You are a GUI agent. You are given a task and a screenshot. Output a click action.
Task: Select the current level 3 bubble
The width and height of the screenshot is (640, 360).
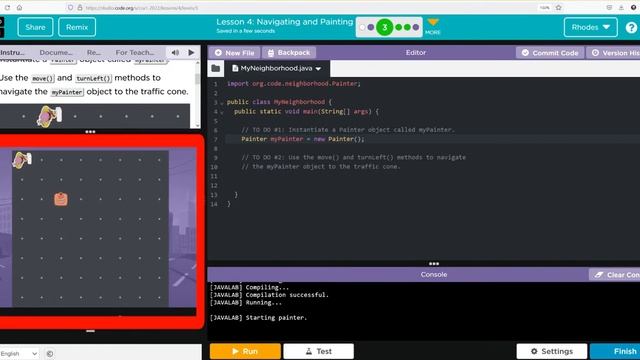(x=384, y=27)
